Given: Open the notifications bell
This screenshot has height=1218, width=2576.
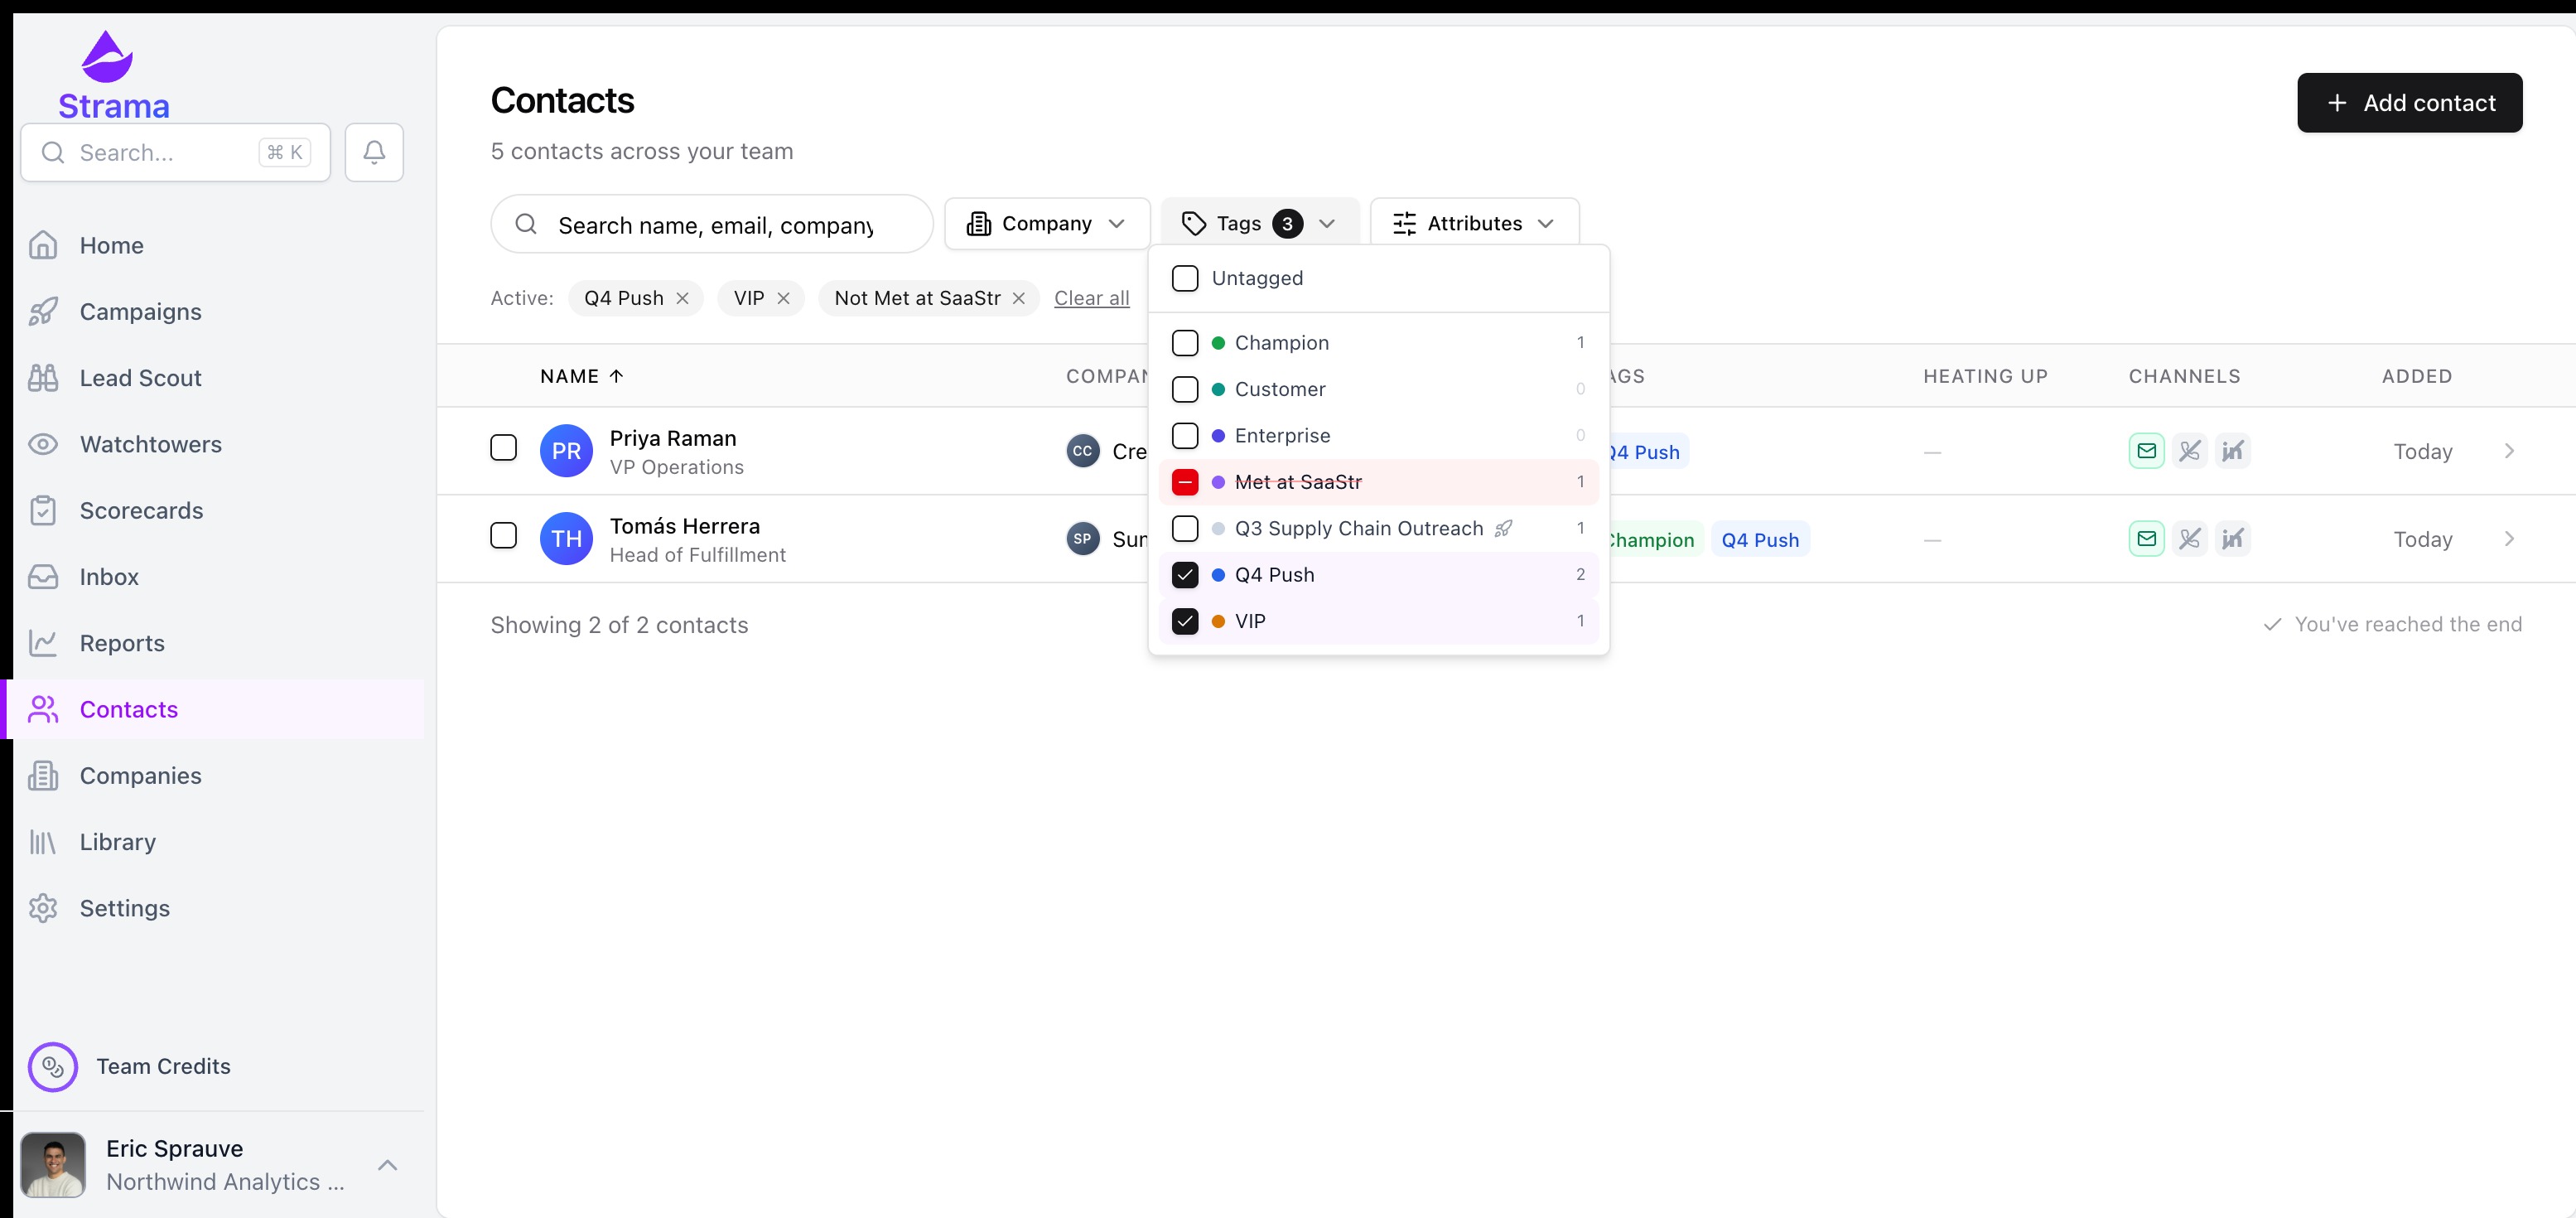Looking at the screenshot, I should (x=374, y=152).
